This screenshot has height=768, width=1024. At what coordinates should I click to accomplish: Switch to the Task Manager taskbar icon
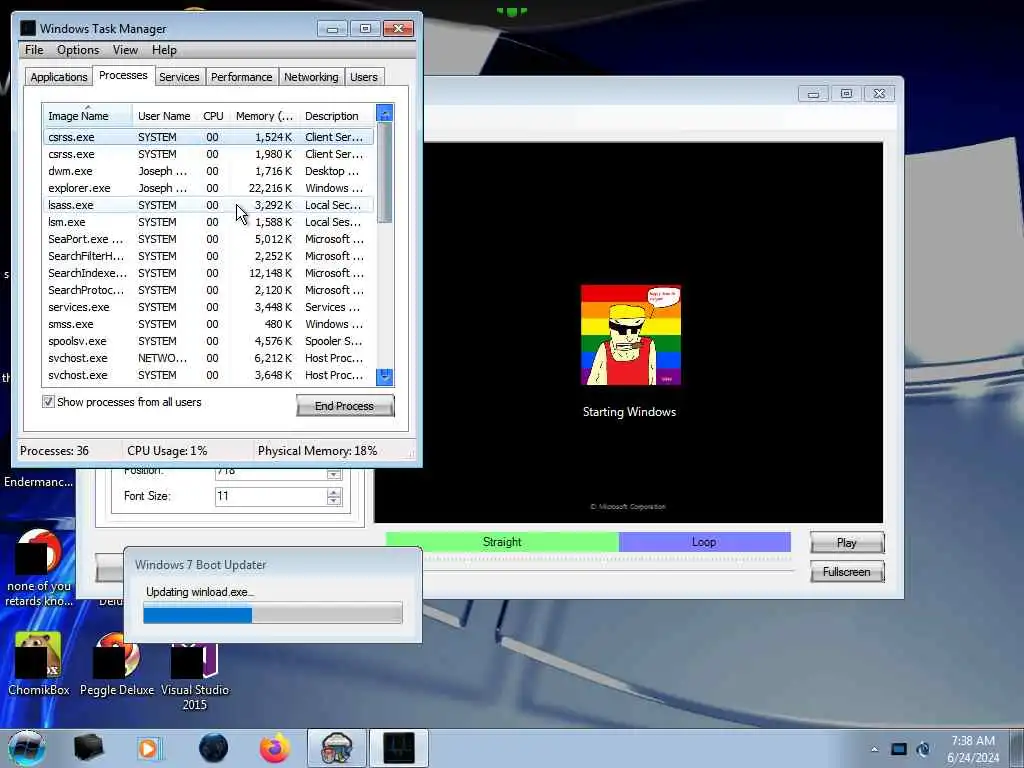click(x=399, y=748)
